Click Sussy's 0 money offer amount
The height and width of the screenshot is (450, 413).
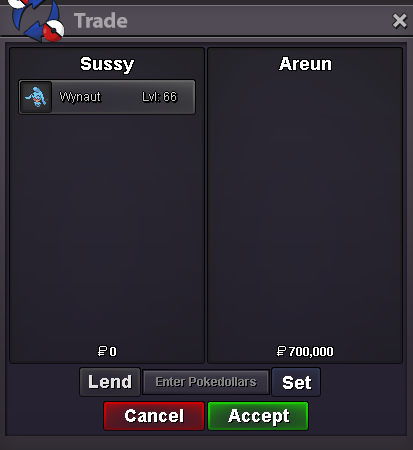(x=113, y=351)
